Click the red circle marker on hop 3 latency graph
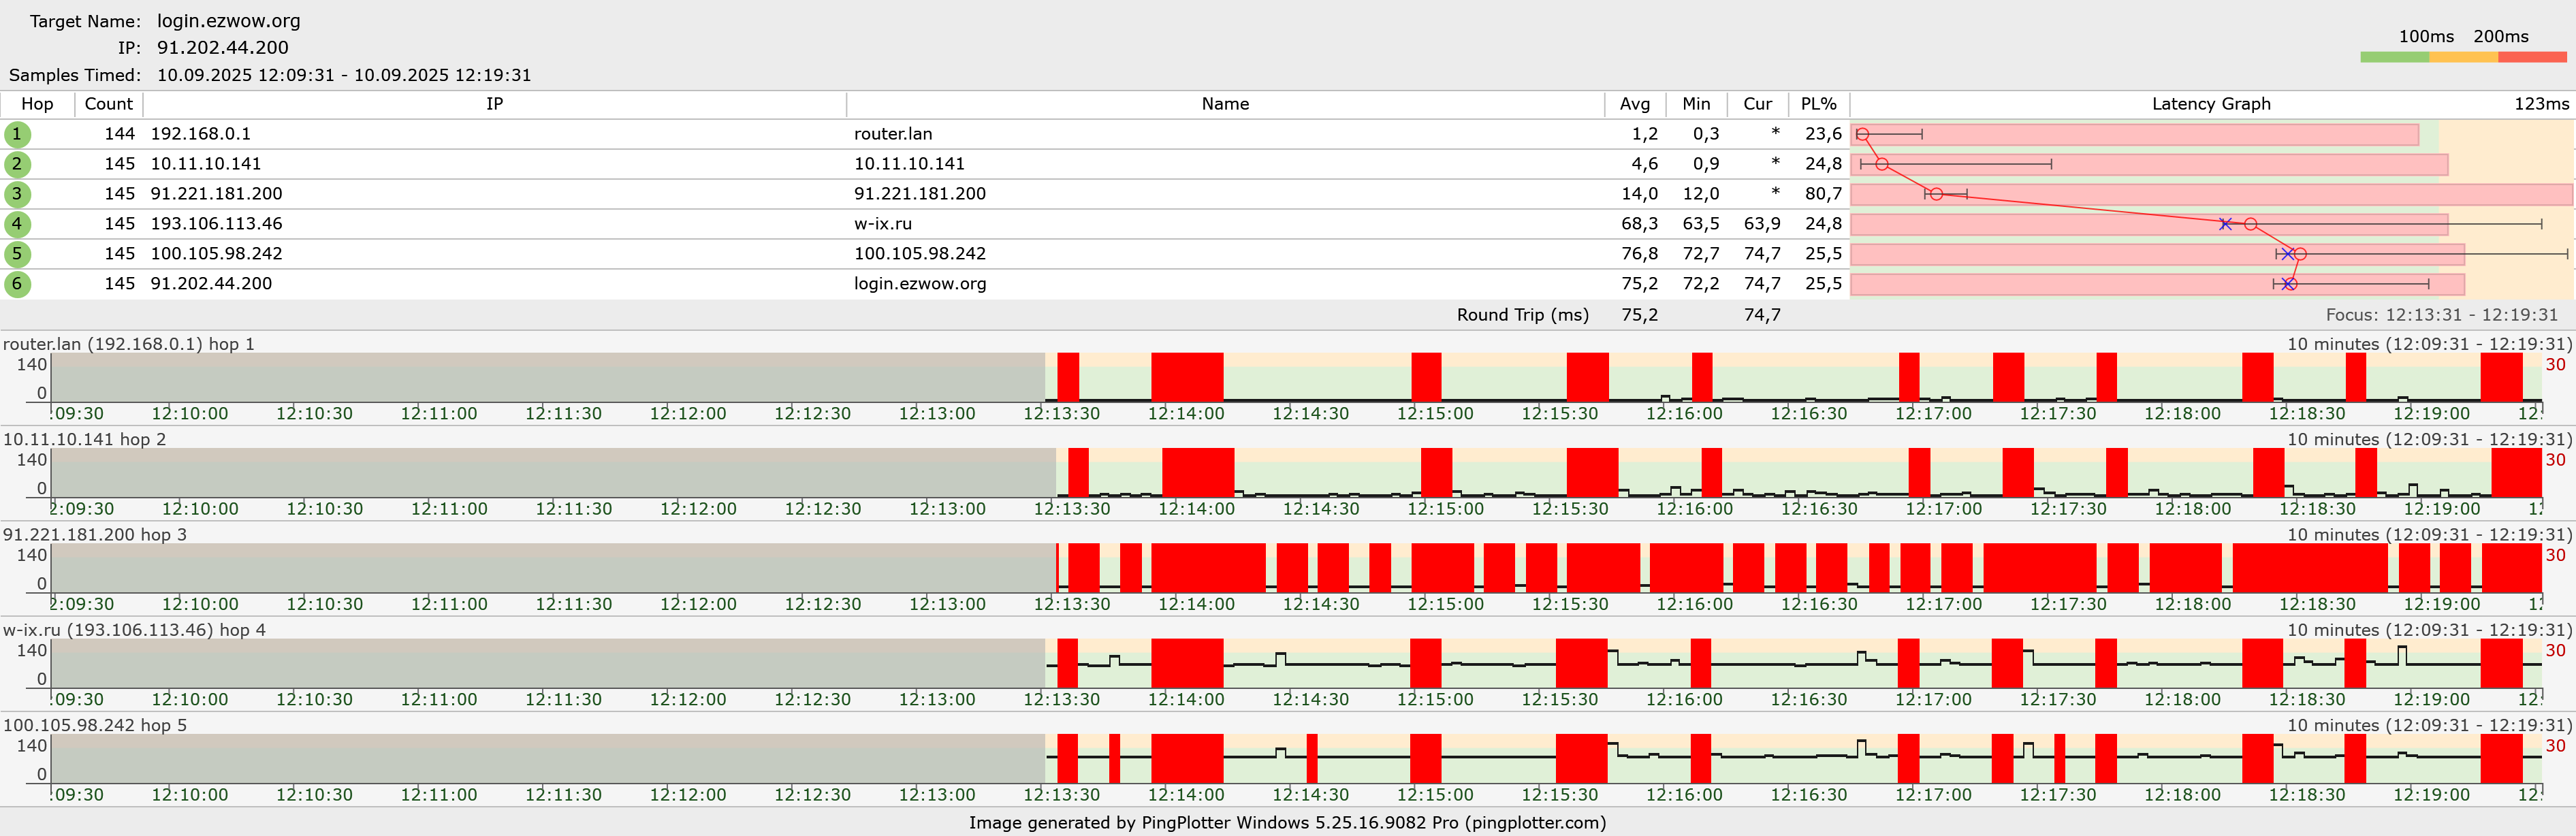2576x836 pixels. (x=1936, y=194)
